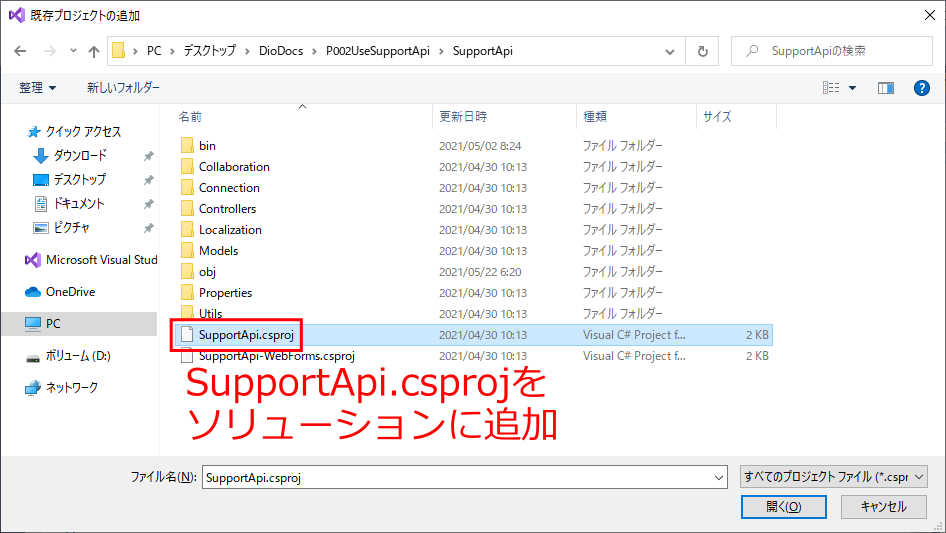Select the Properties folder
946x533 pixels.
point(226,293)
